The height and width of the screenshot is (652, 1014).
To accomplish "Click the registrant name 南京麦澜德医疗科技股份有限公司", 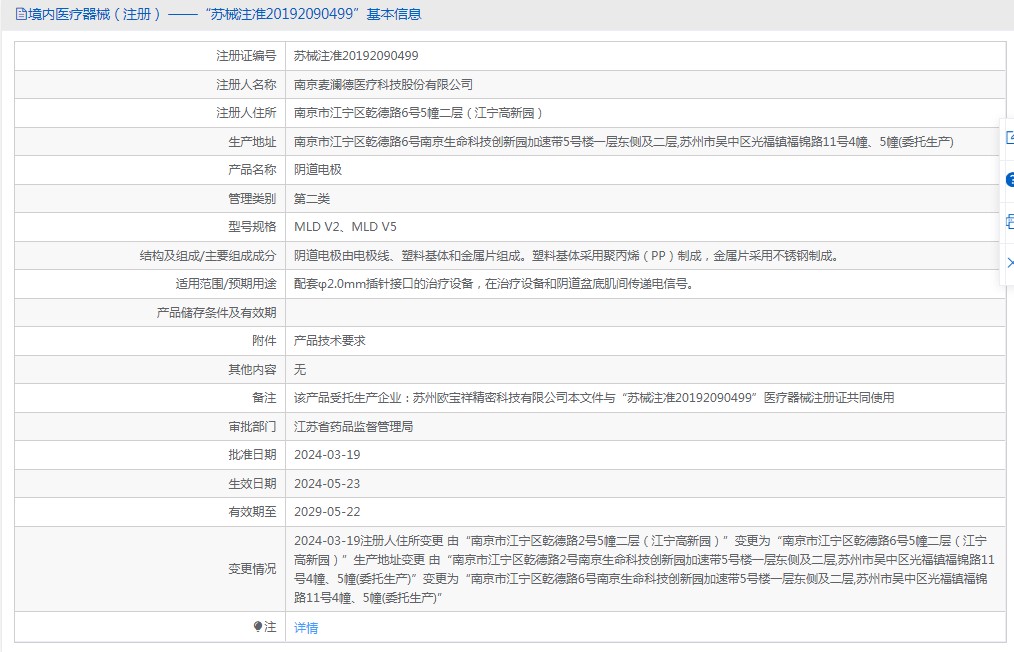I will point(383,85).
